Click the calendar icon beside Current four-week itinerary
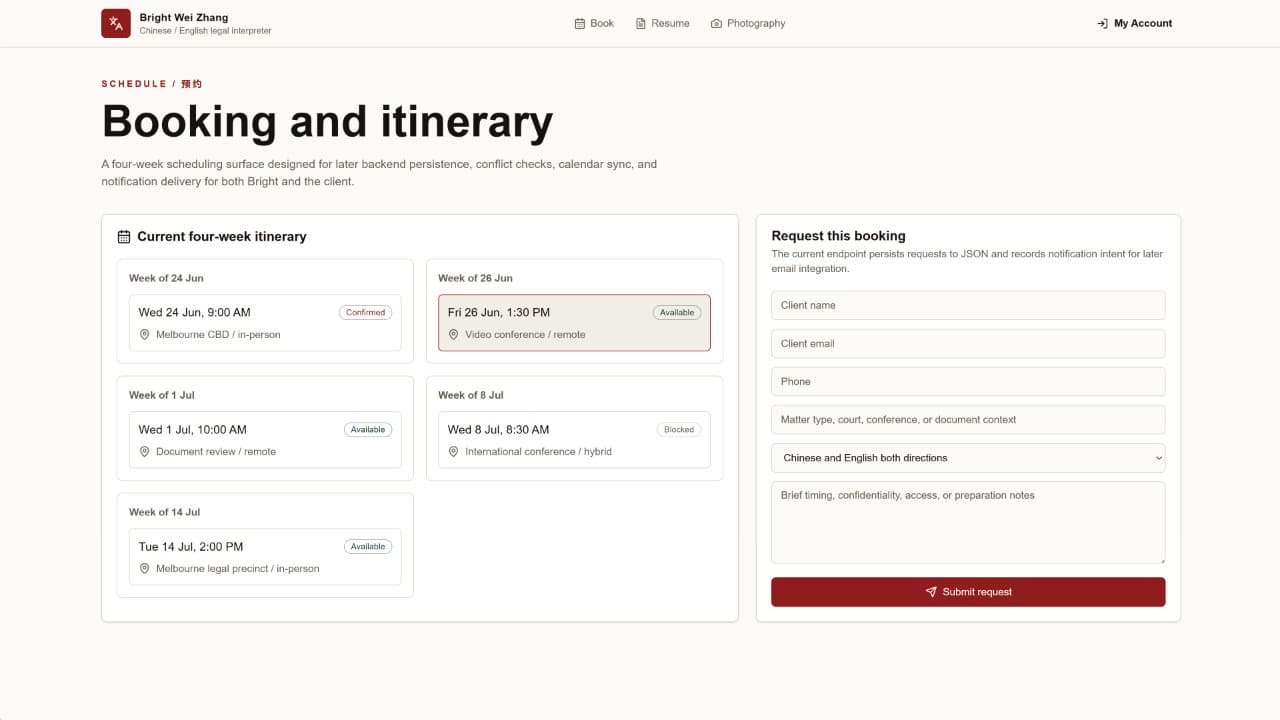Screen dimensions: 1280x720 (x=124, y=237)
